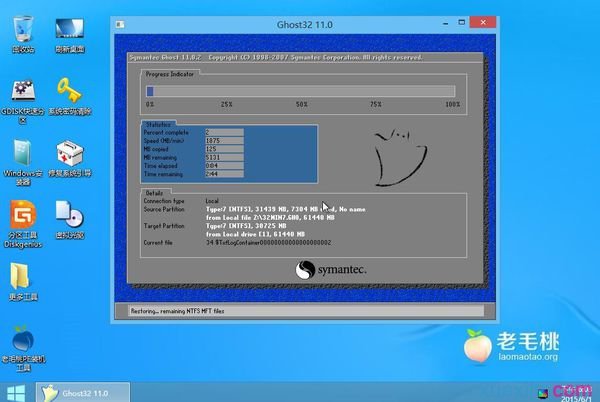This screenshot has width=600, height=402.
Task: Maximize the Ghost32 11.0 window
Action: point(462,23)
